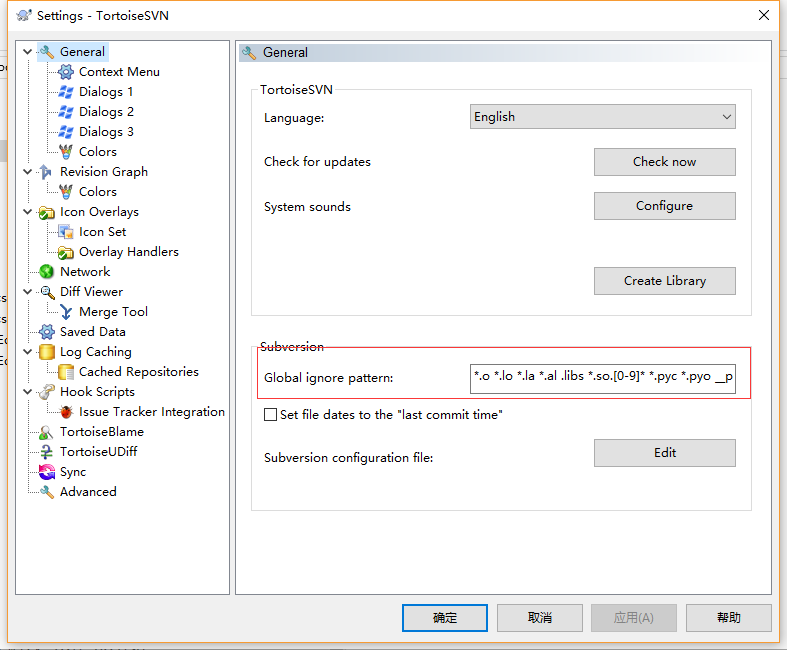Click the Log Caching database icon
Screen dimensions: 787x650
(47, 352)
